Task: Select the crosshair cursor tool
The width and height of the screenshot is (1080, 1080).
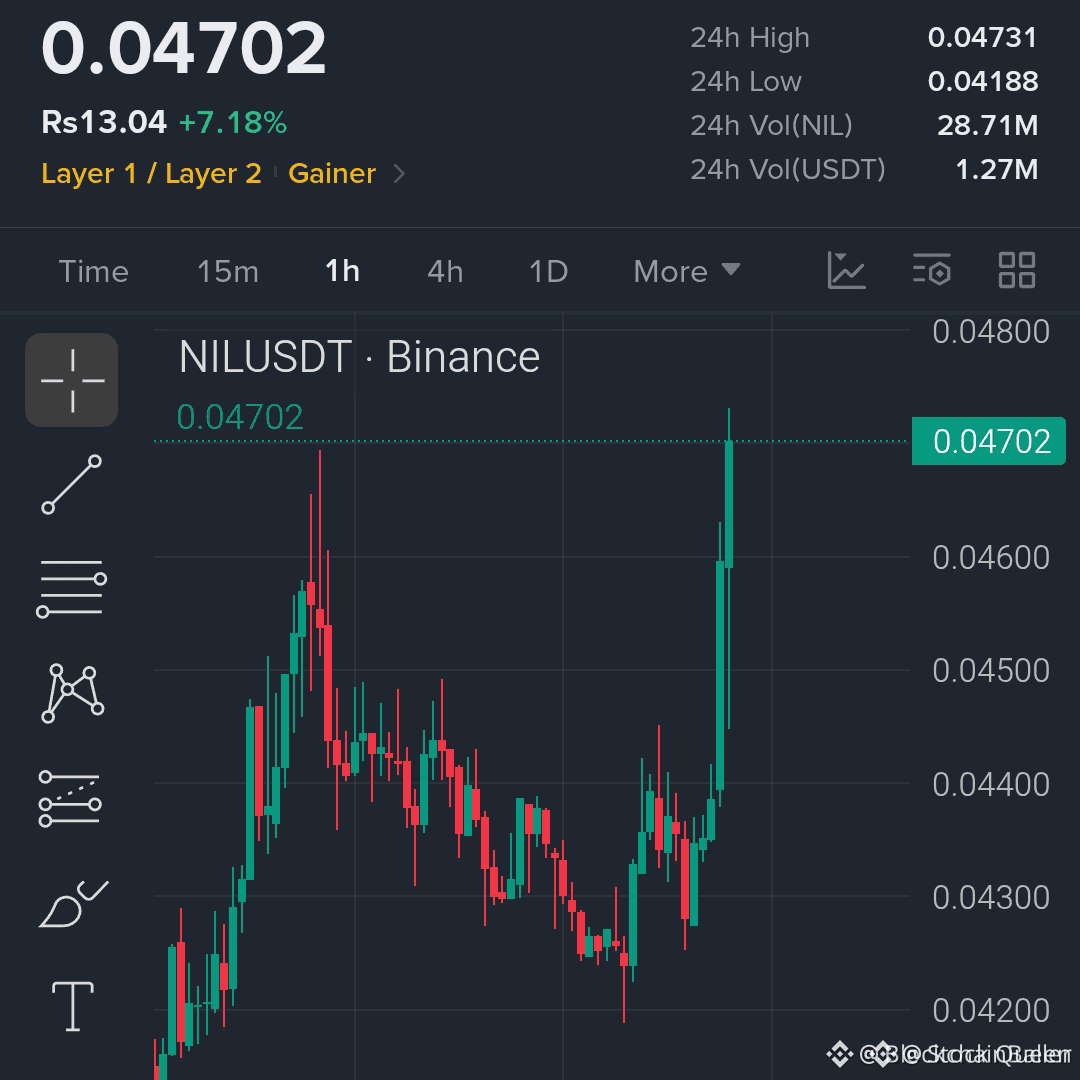Action: tap(72, 380)
